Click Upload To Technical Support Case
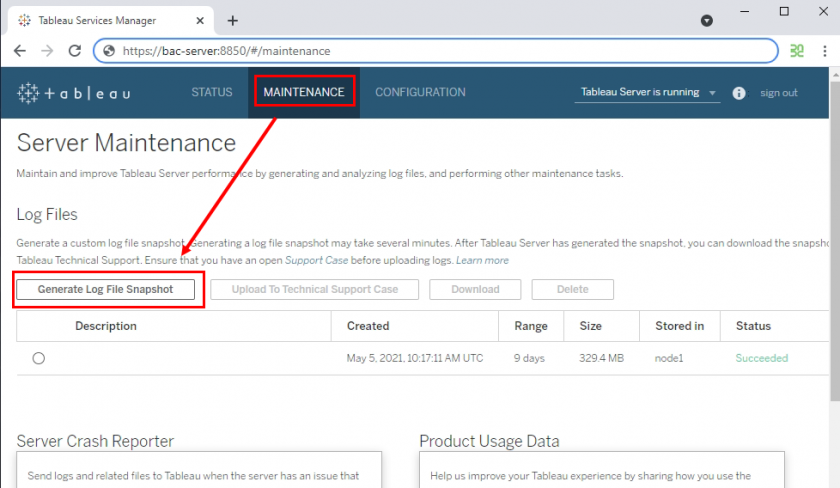 [315, 290]
